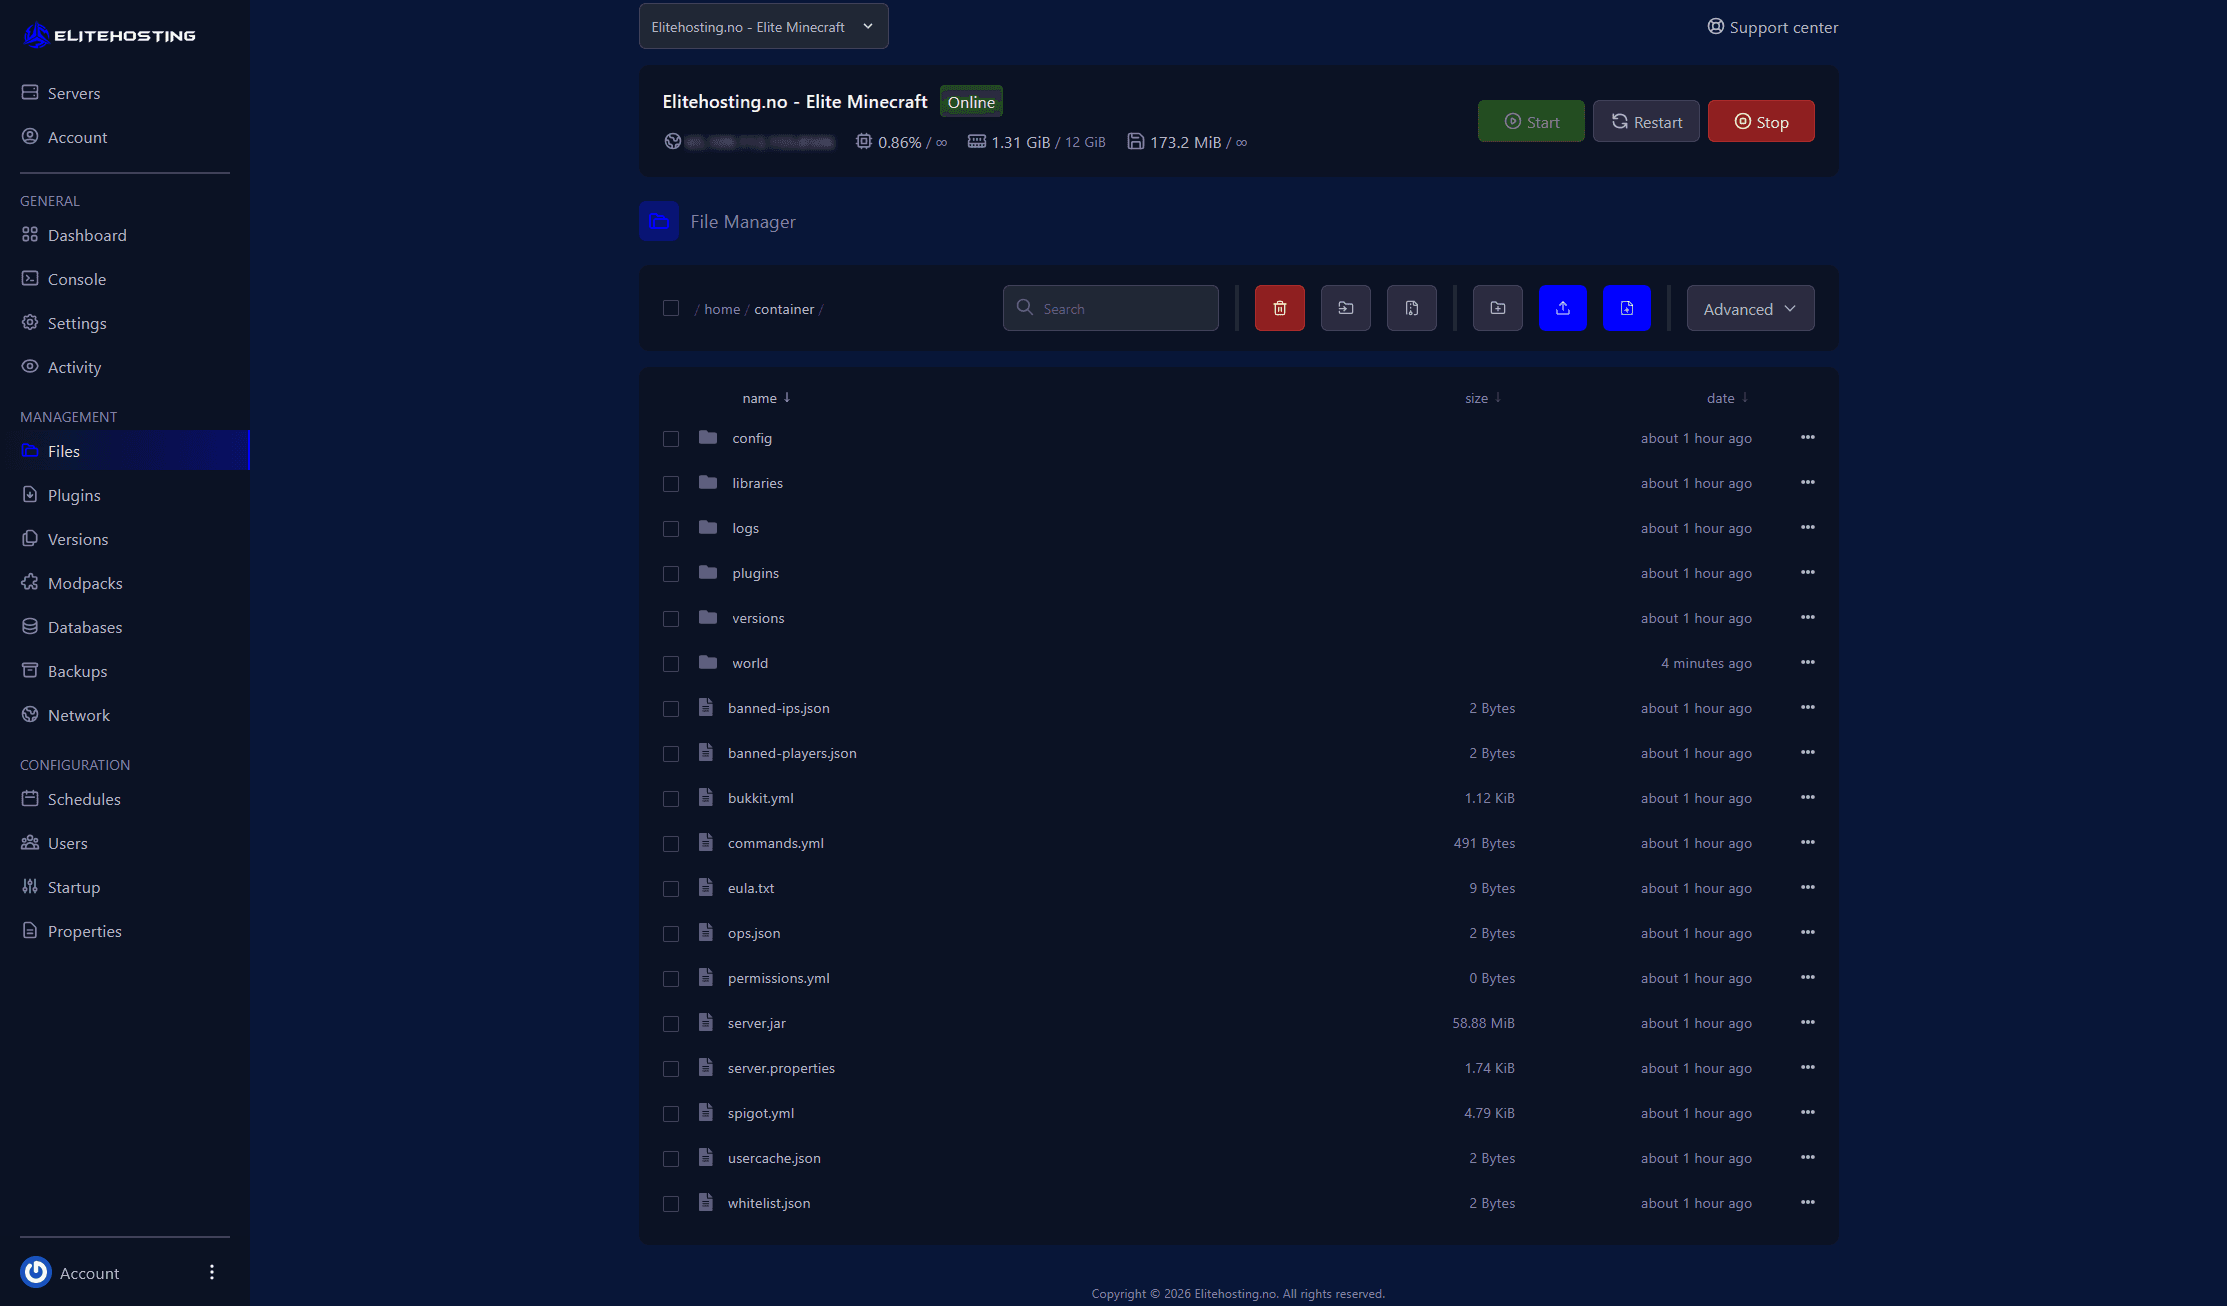Stop the server

coord(1761,121)
